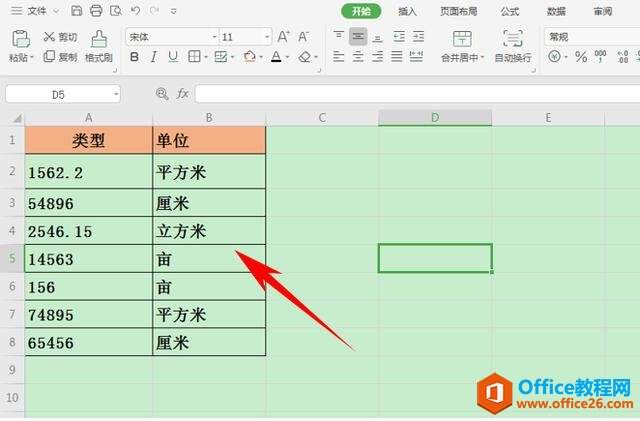Open the number format 常规 dropdown
The width and height of the screenshot is (640, 421).
(592, 37)
